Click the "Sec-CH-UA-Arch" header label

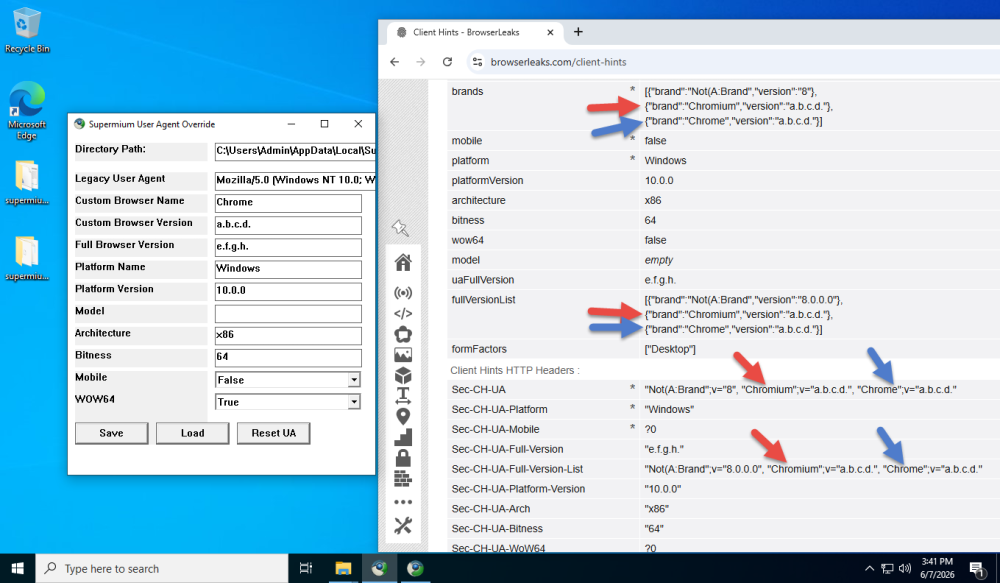(x=490, y=509)
